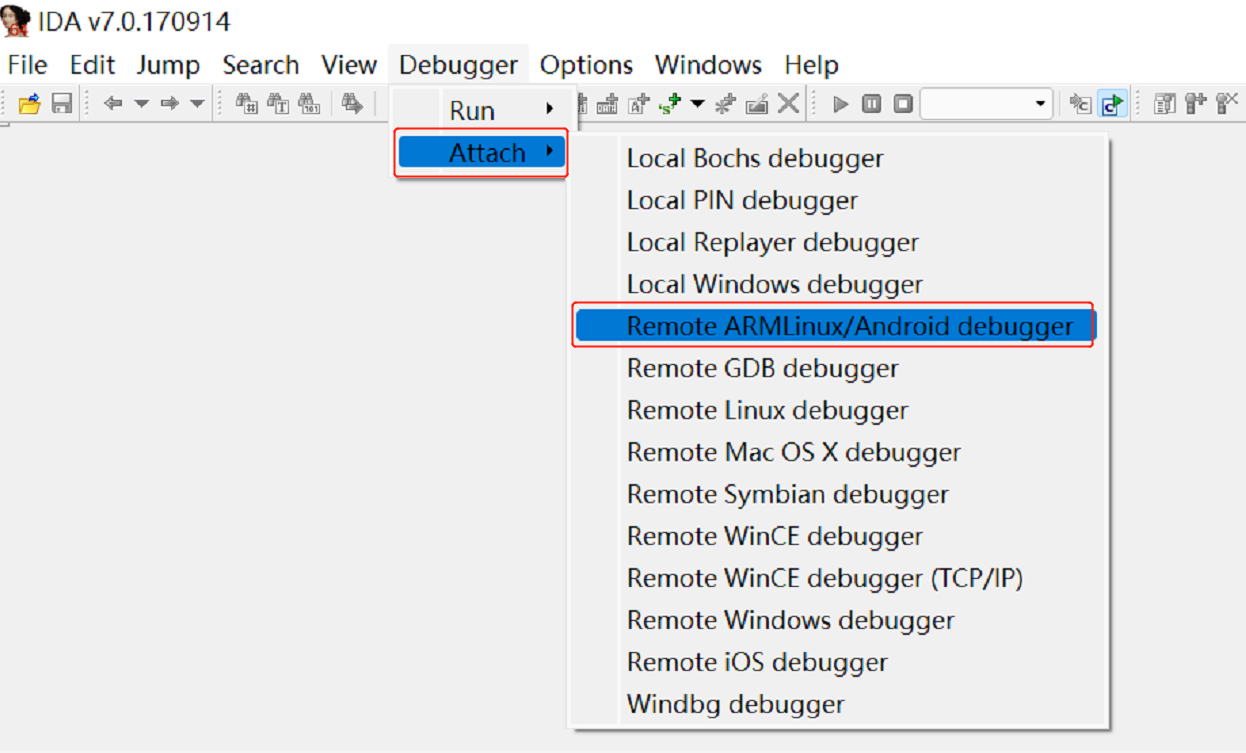Open the View menu
1246x753 pixels.
[349, 65]
